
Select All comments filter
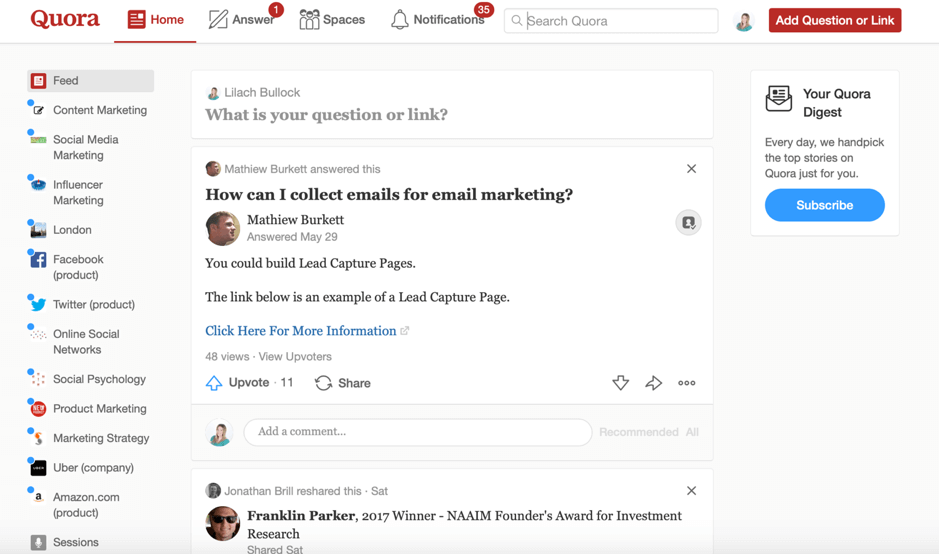coord(692,432)
